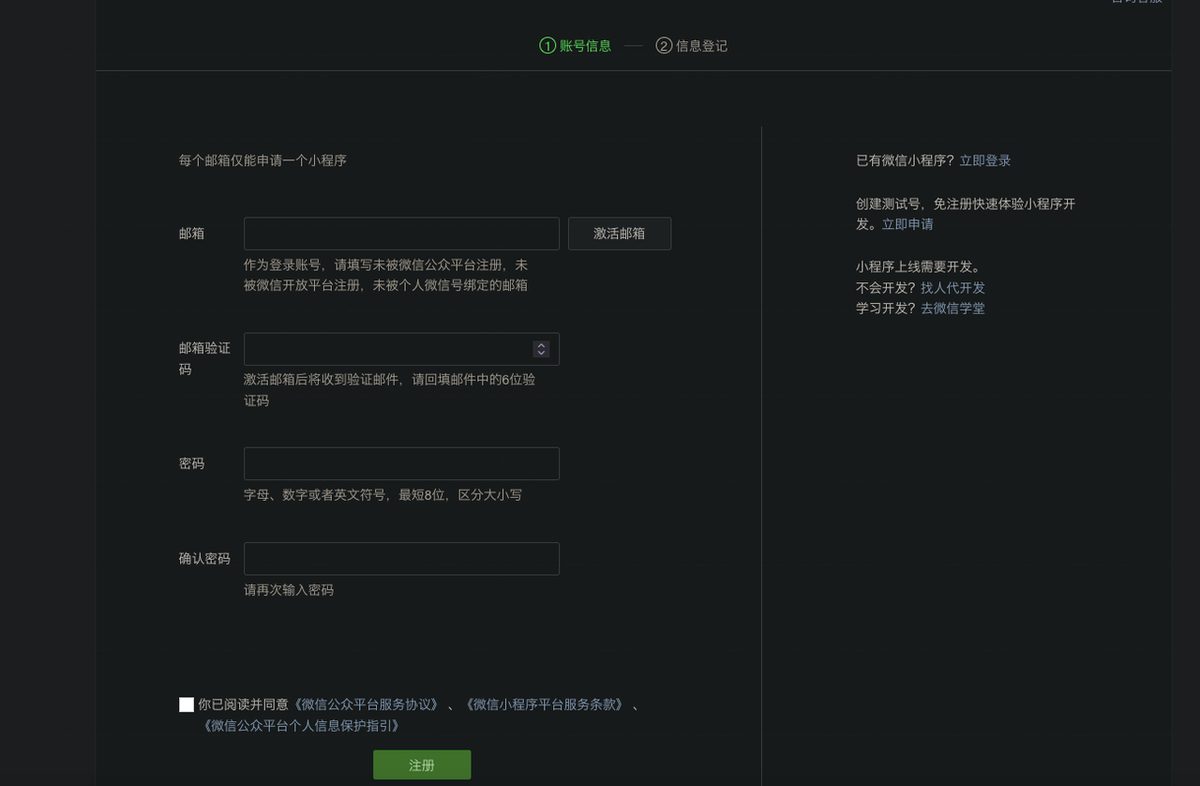1200x786 pixels.
Task: Click the verification code field stepper arrows
Action: (x=541, y=349)
